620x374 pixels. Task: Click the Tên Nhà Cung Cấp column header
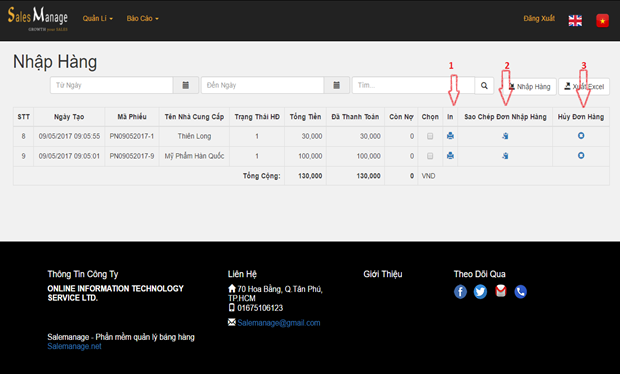pyautogui.click(x=194, y=117)
